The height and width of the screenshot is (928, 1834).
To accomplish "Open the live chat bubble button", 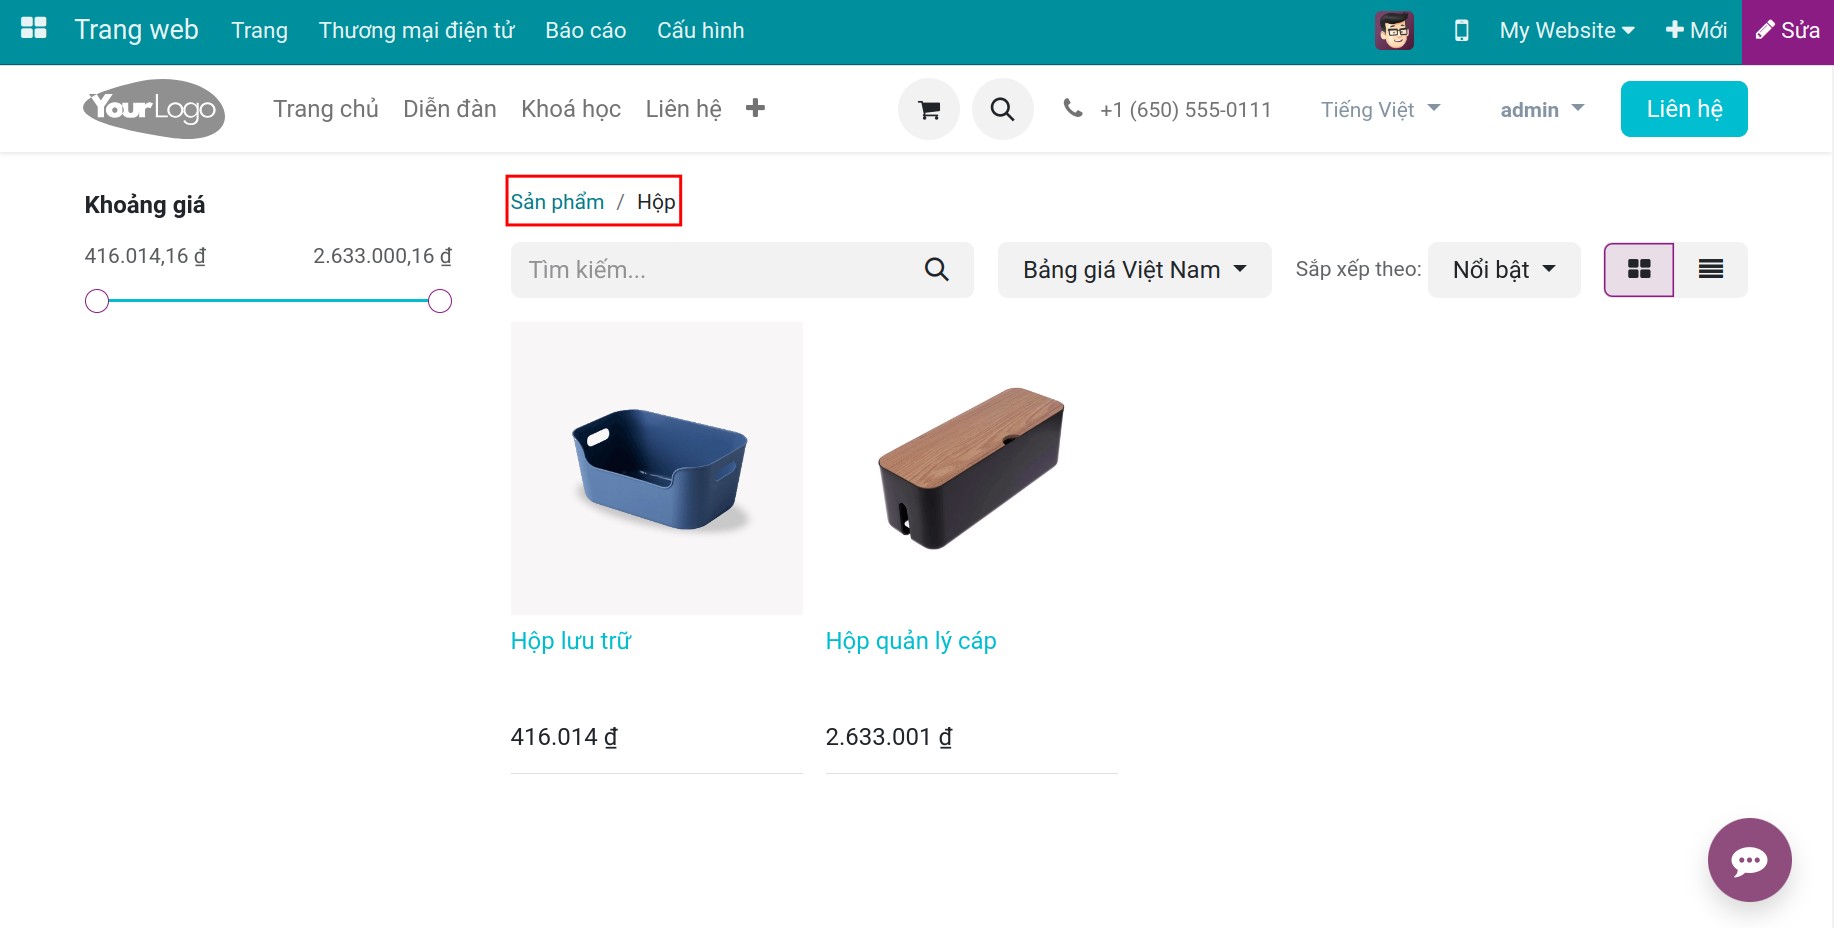I will click(1749, 859).
